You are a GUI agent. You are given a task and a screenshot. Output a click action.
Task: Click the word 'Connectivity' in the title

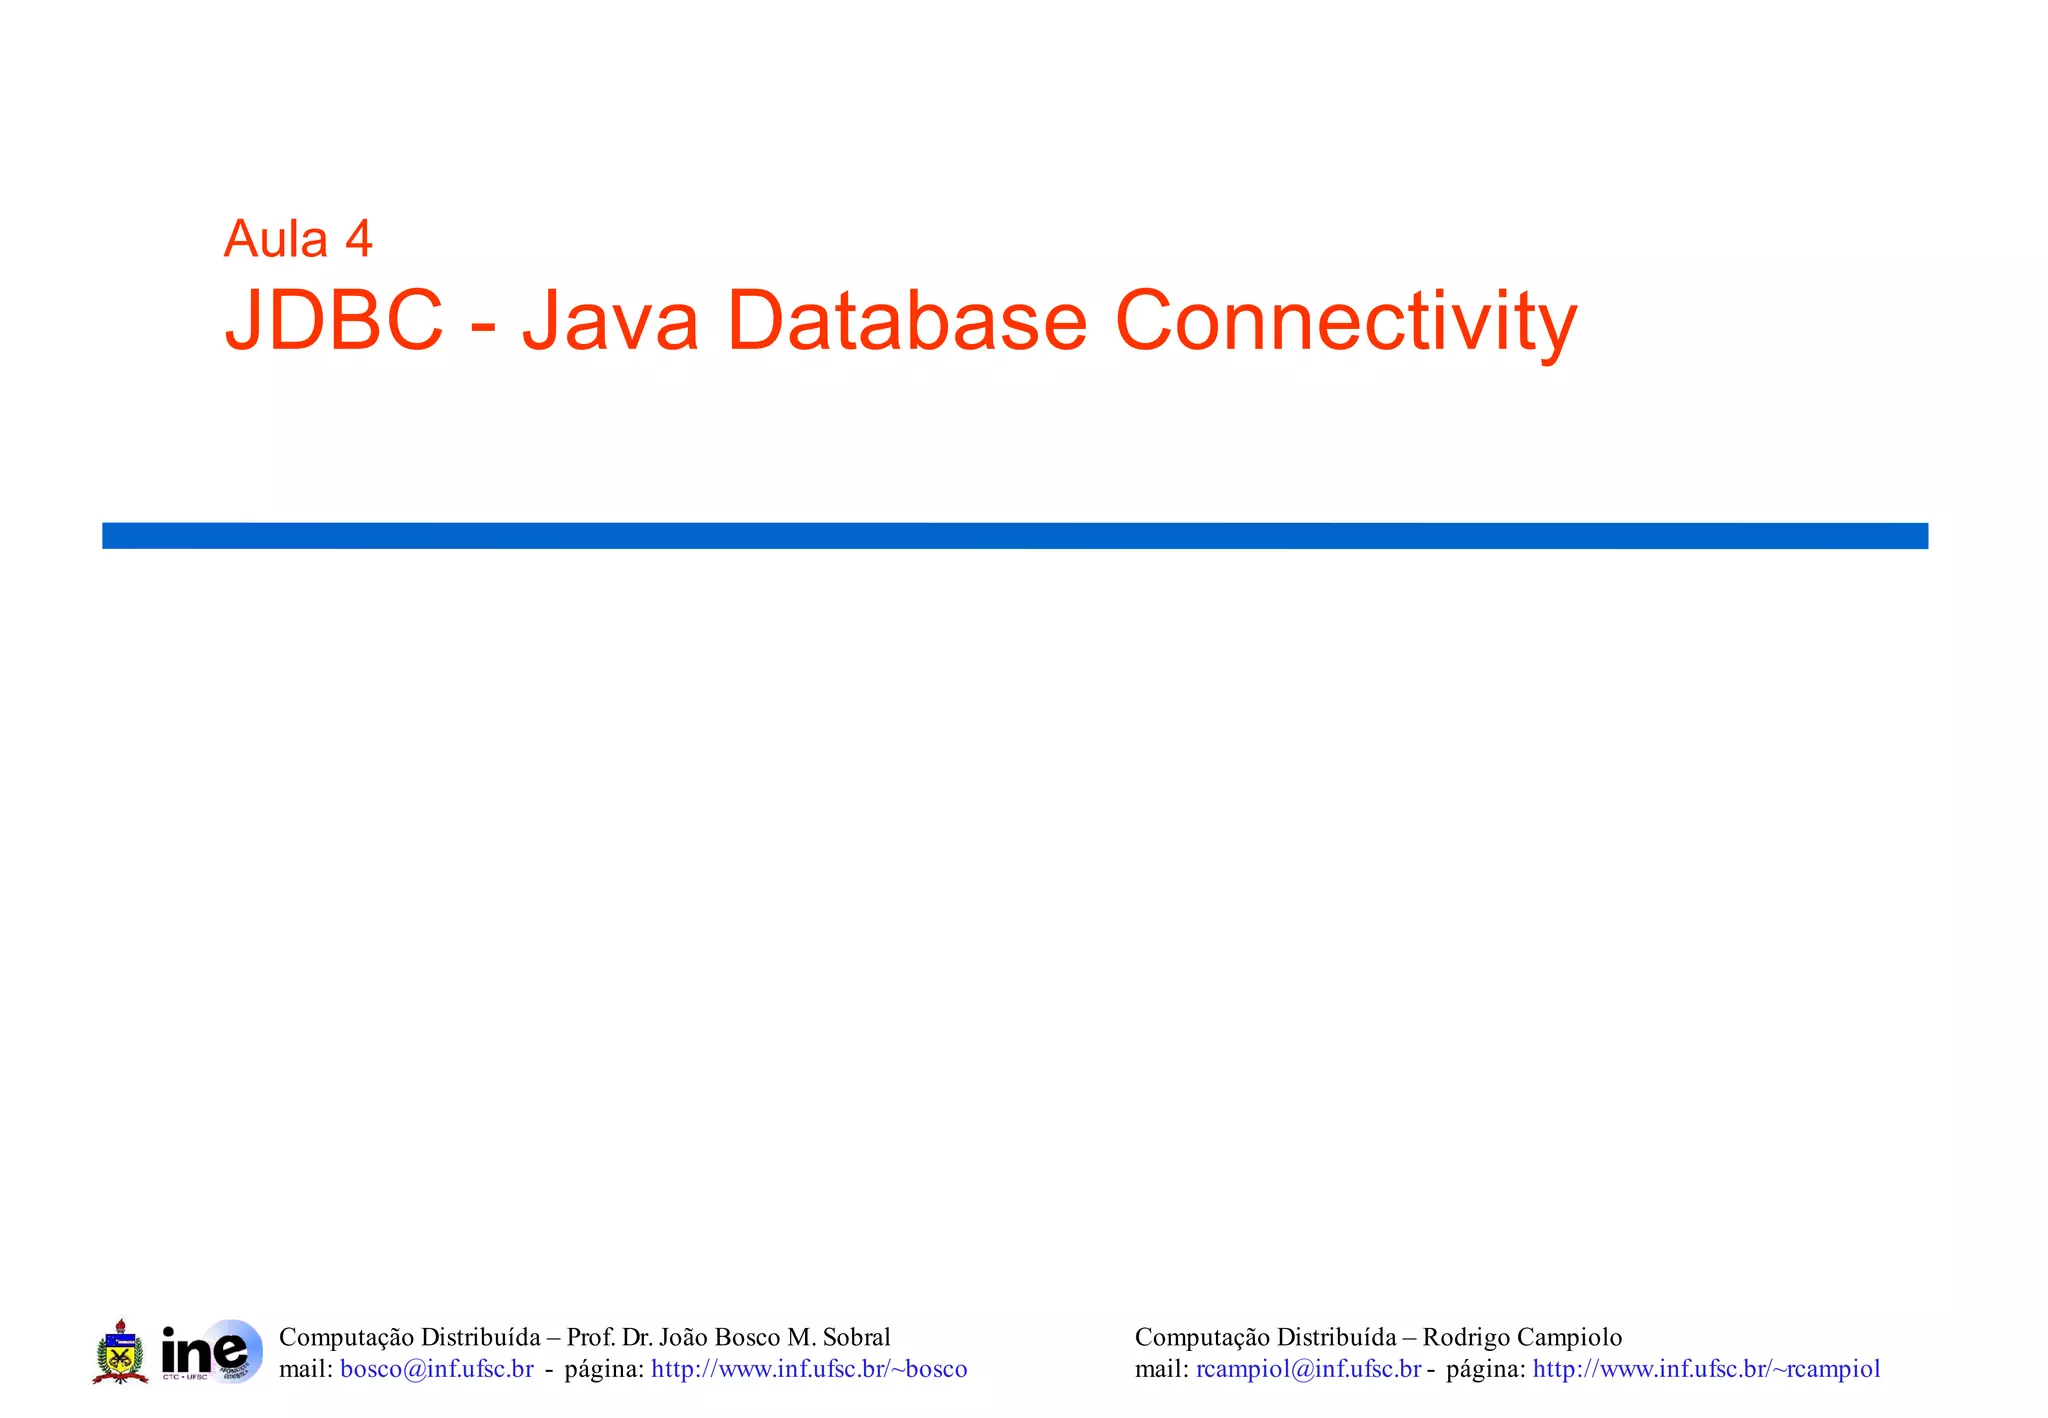pyautogui.click(x=1345, y=321)
